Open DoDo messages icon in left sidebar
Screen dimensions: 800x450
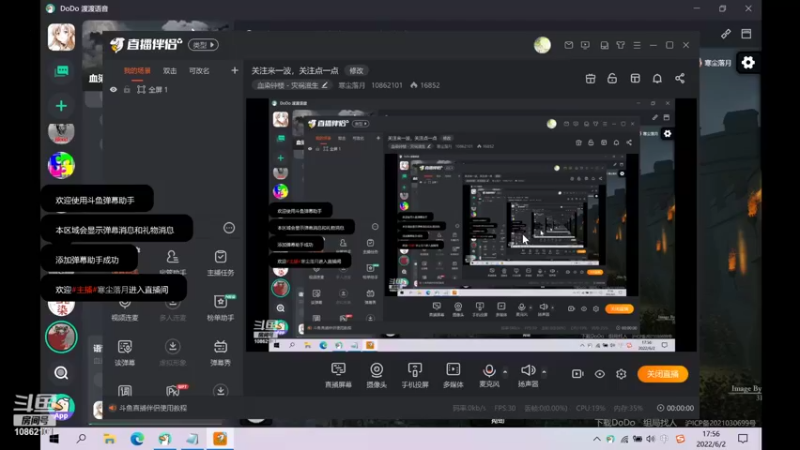coord(61,71)
